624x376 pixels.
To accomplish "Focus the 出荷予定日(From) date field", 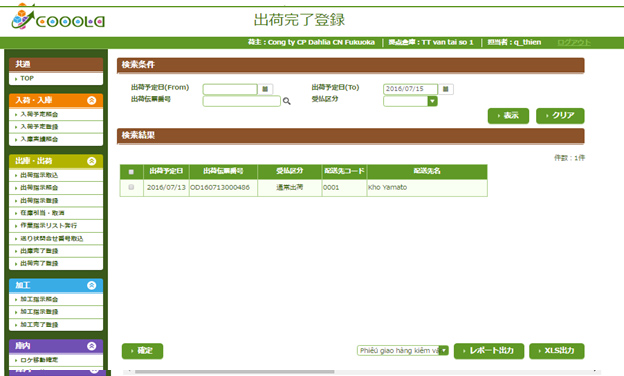I will (x=230, y=89).
